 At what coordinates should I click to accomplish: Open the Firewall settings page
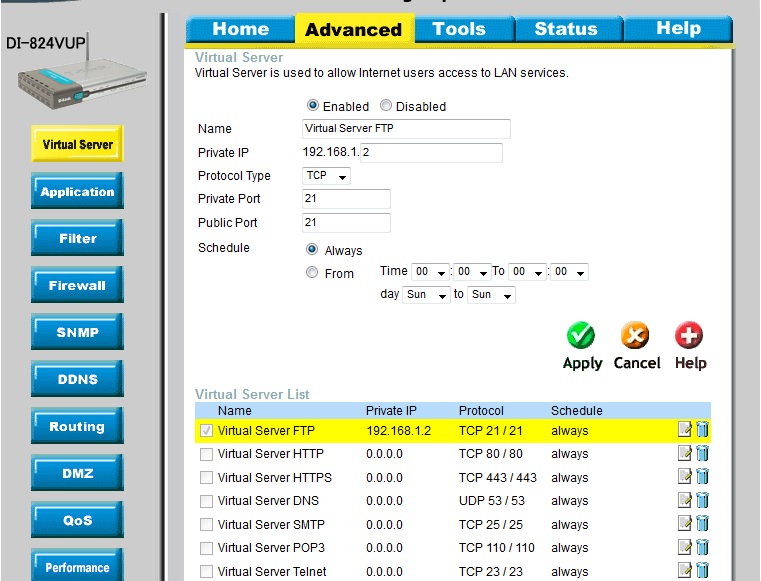[77, 286]
